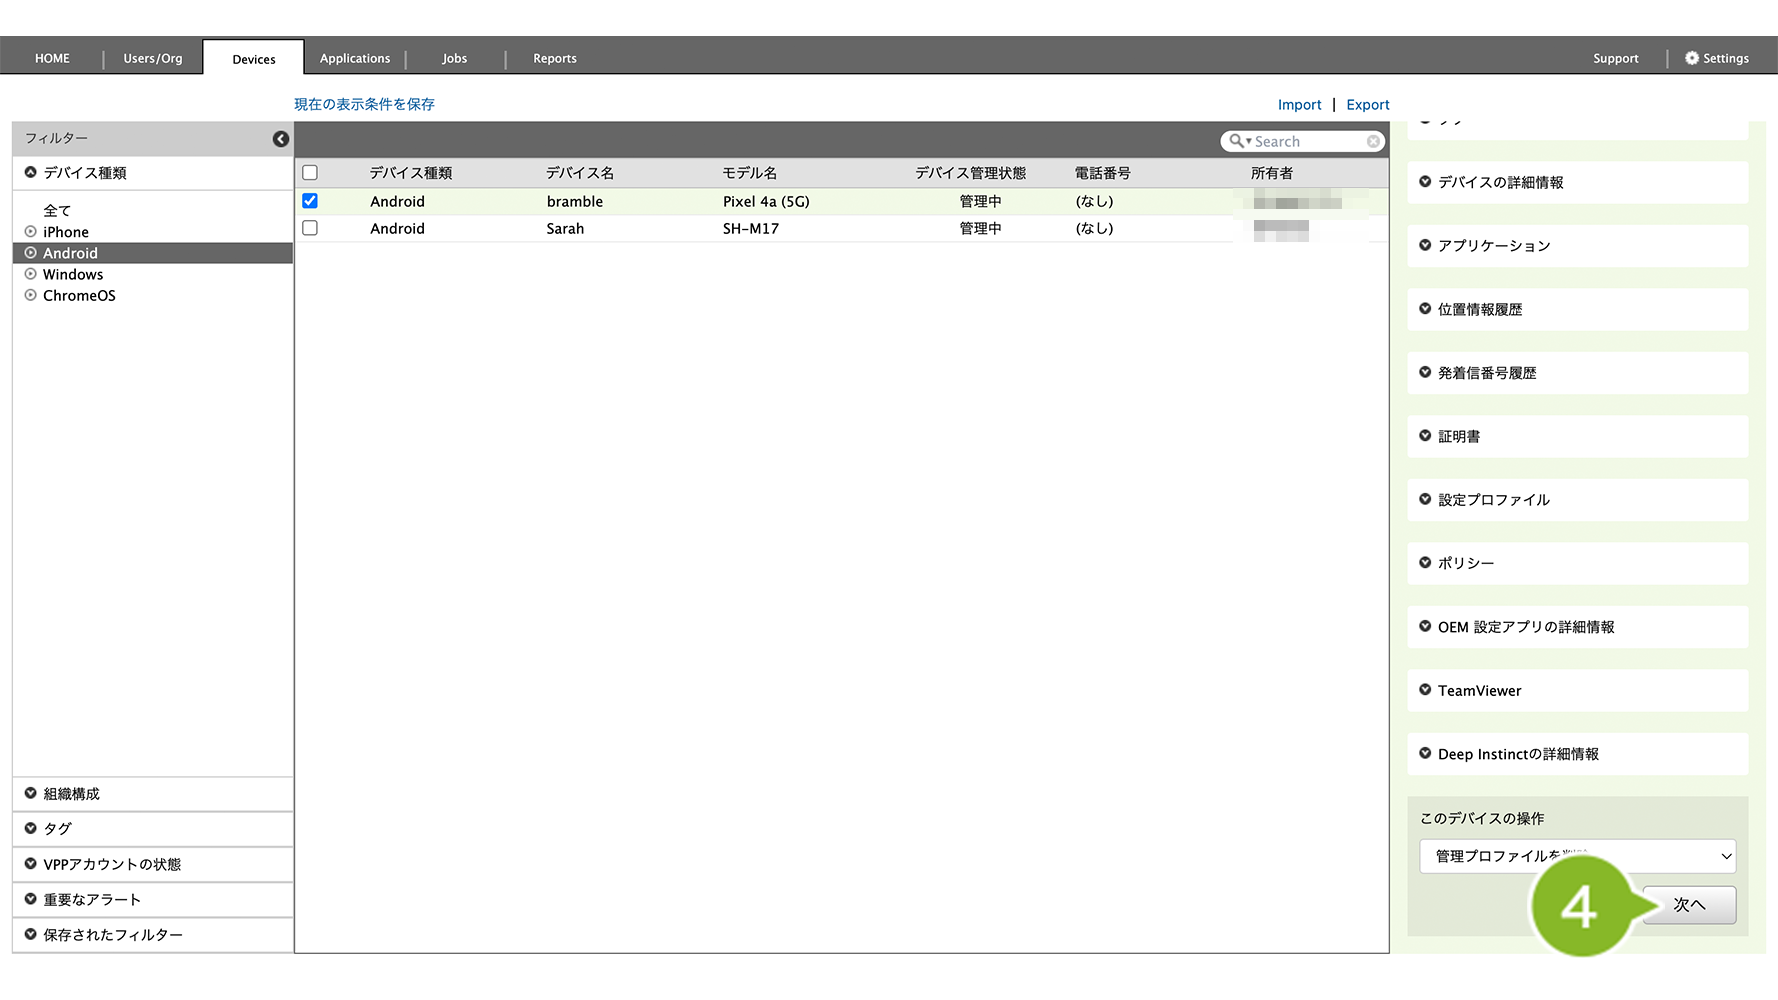Open the Users/Org tab
1778x1000 pixels.
point(153,58)
